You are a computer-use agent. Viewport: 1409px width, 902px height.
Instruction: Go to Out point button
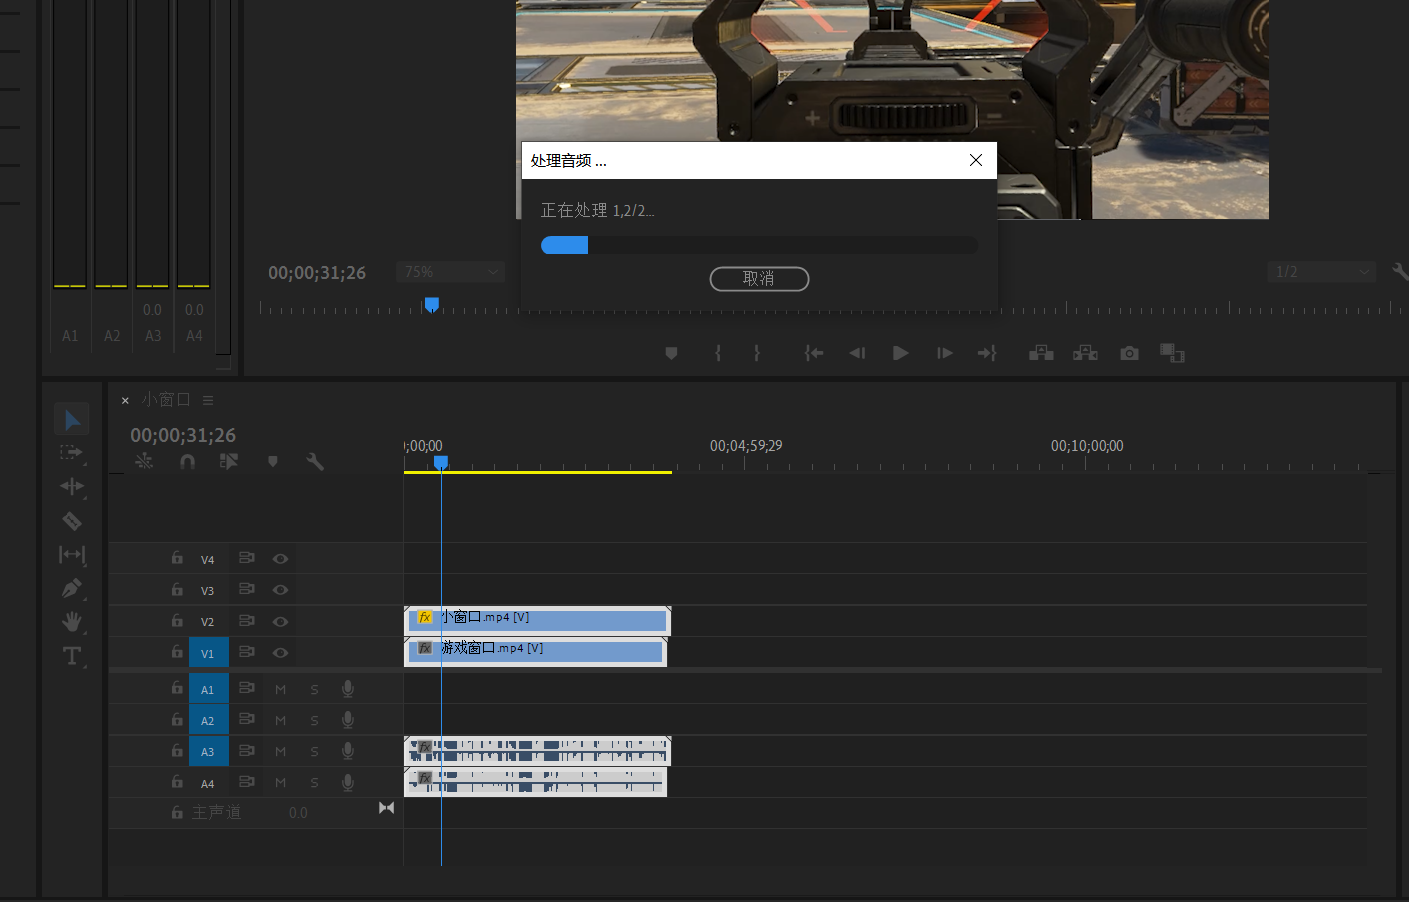987,353
